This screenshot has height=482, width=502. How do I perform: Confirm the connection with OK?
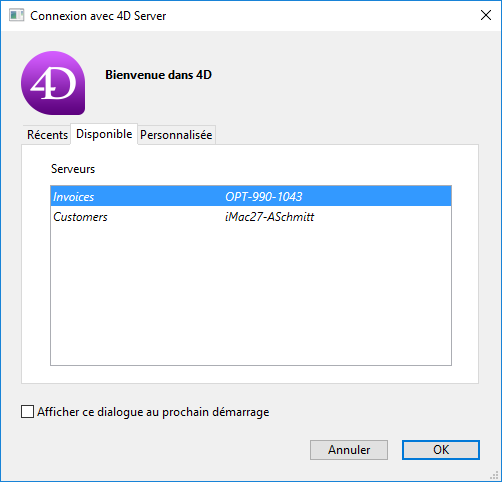(x=441, y=450)
